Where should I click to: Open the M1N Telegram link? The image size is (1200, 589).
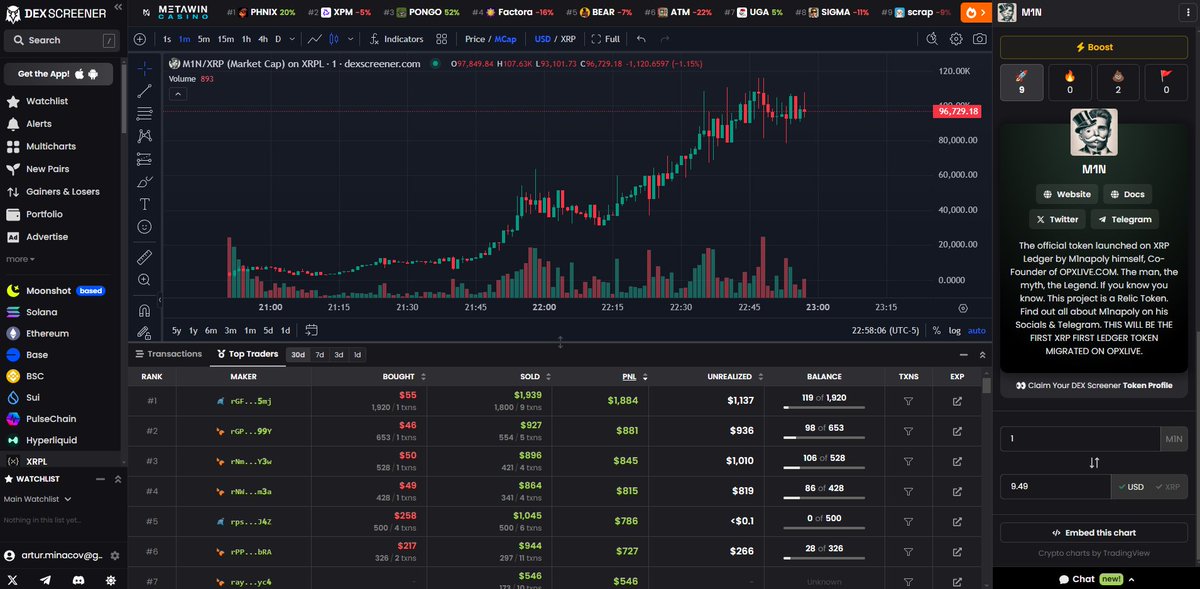coord(1126,219)
